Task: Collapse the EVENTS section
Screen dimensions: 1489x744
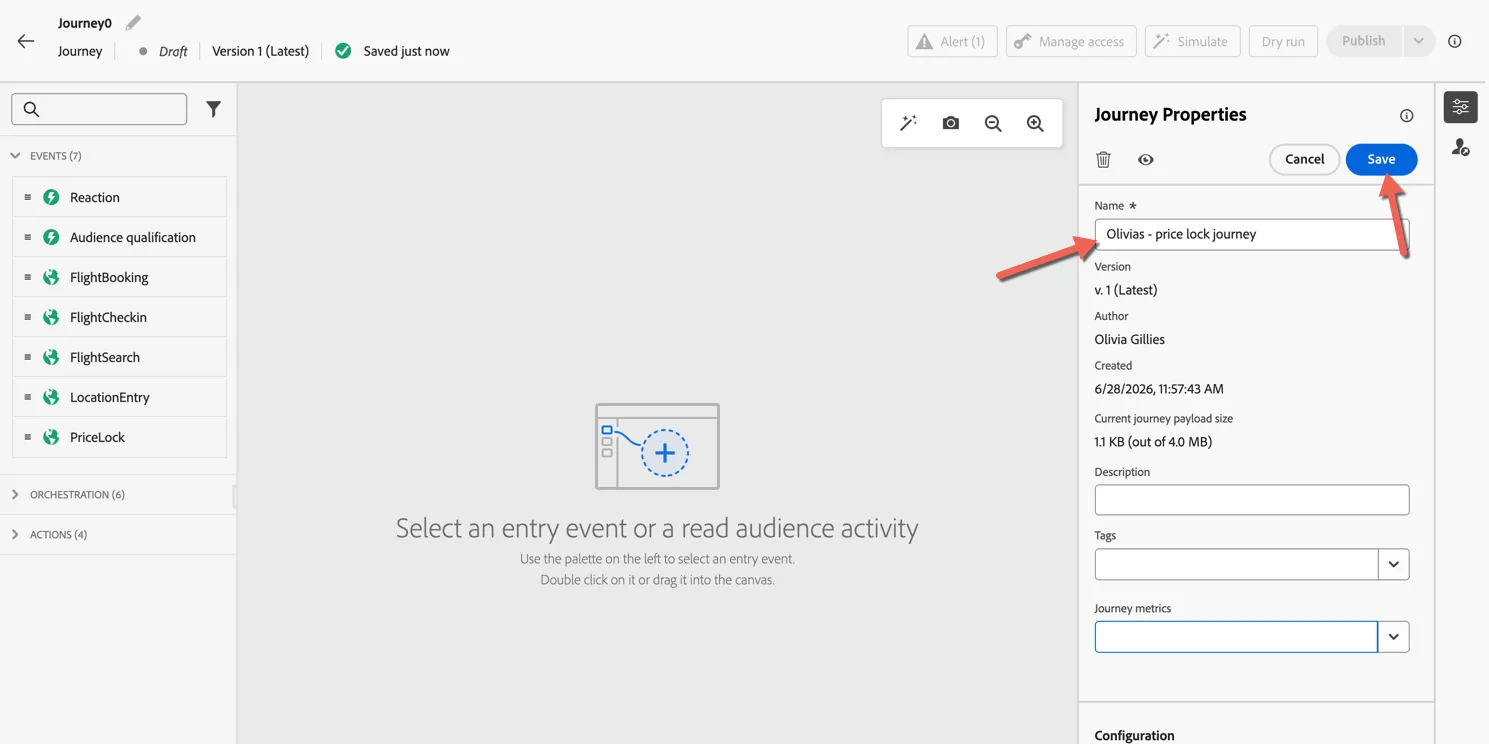Action: tap(15, 156)
